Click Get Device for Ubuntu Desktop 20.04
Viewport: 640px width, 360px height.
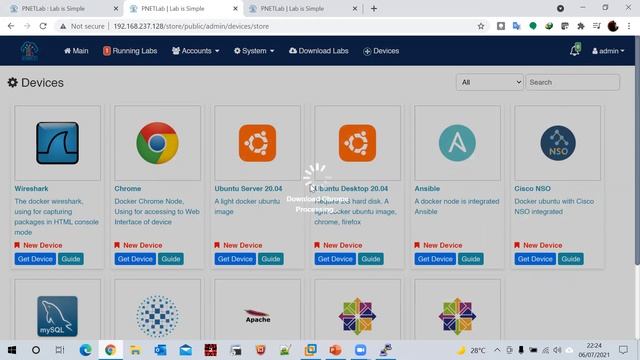tap(335, 259)
